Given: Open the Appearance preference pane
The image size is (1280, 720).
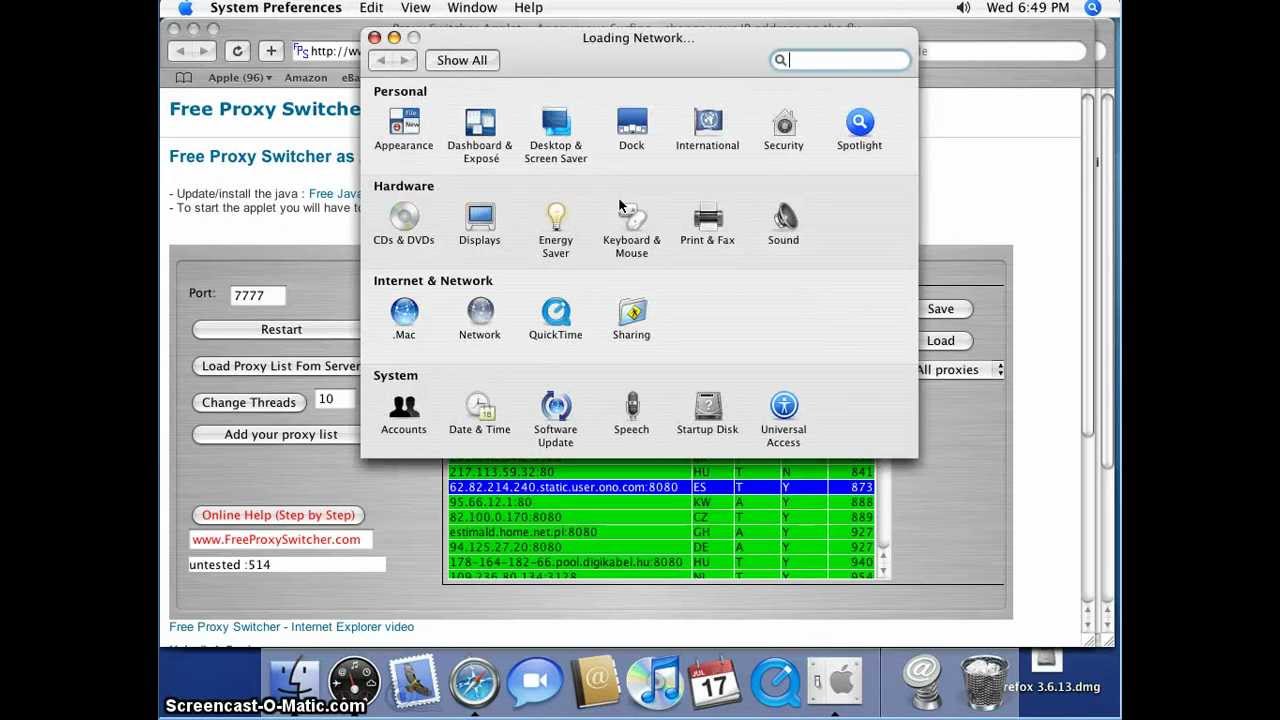Looking at the screenshot, I should pos(403,130).
